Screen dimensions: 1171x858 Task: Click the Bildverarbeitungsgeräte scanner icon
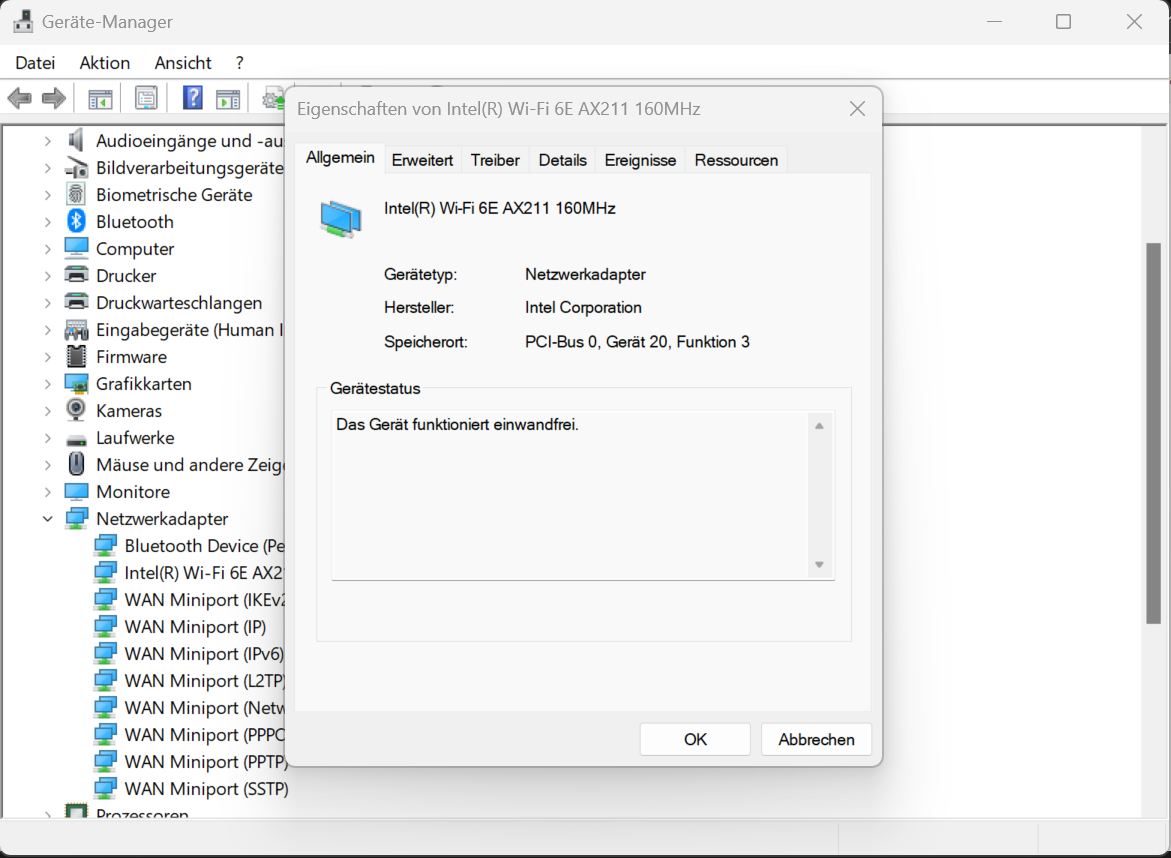coord(76,167)
